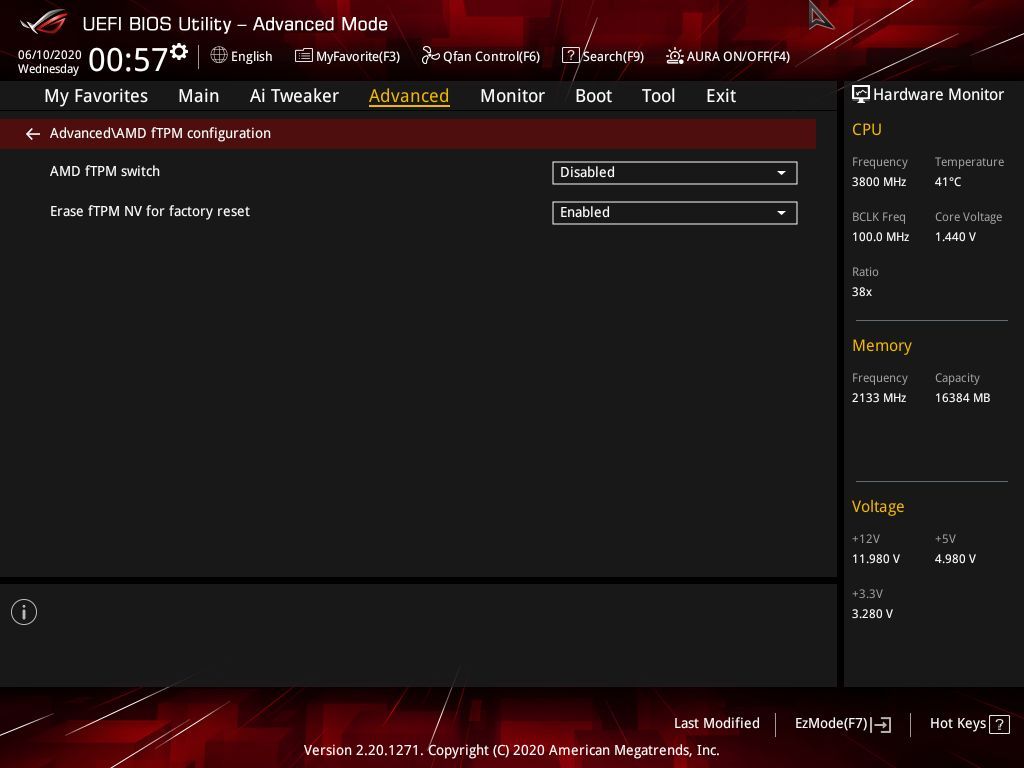Click the EzMode exit arrow icon
Viewport: 1024px width, 768px height.
[881, 724]
